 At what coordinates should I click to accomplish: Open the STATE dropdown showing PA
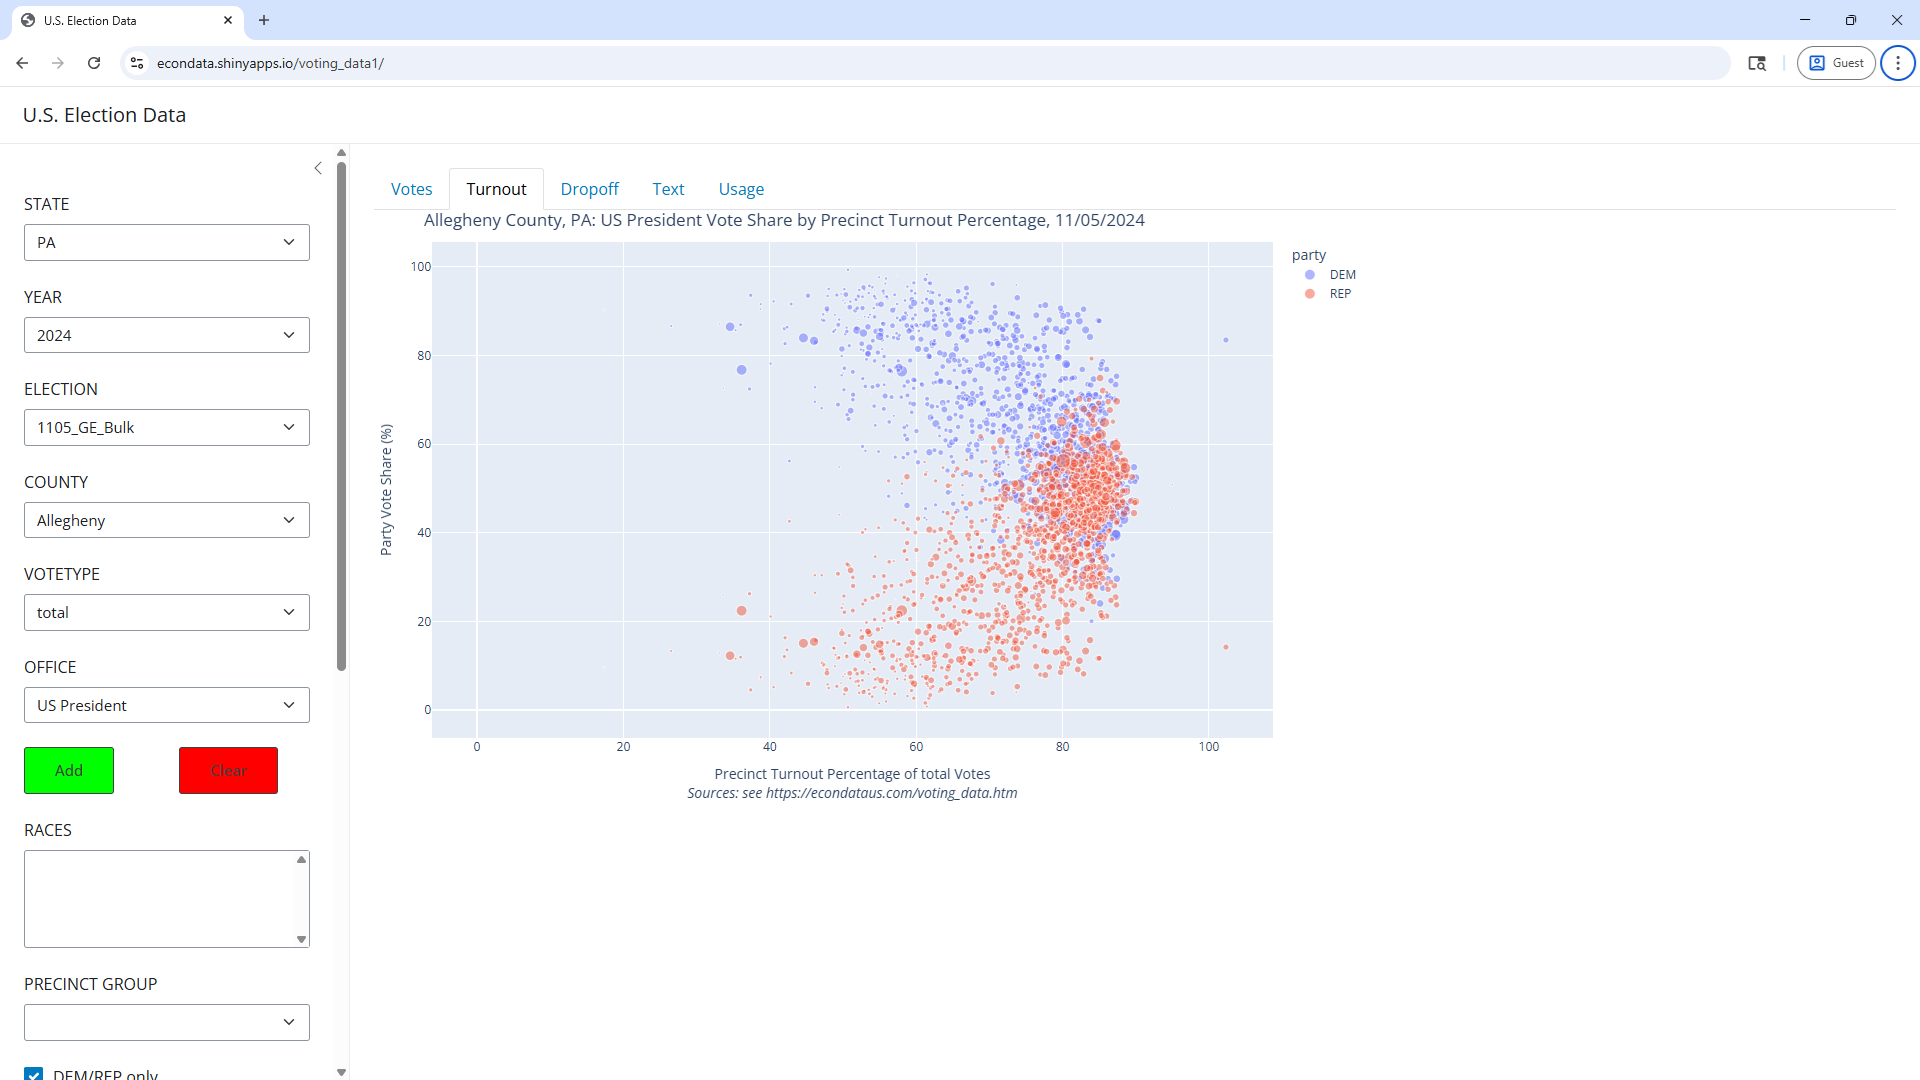(167, 242)
